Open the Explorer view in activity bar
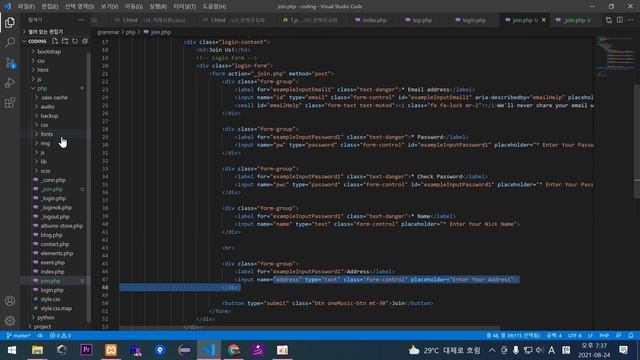Viewport: 640px width, 360px height. pyautogui.click(x=10, y=22)
